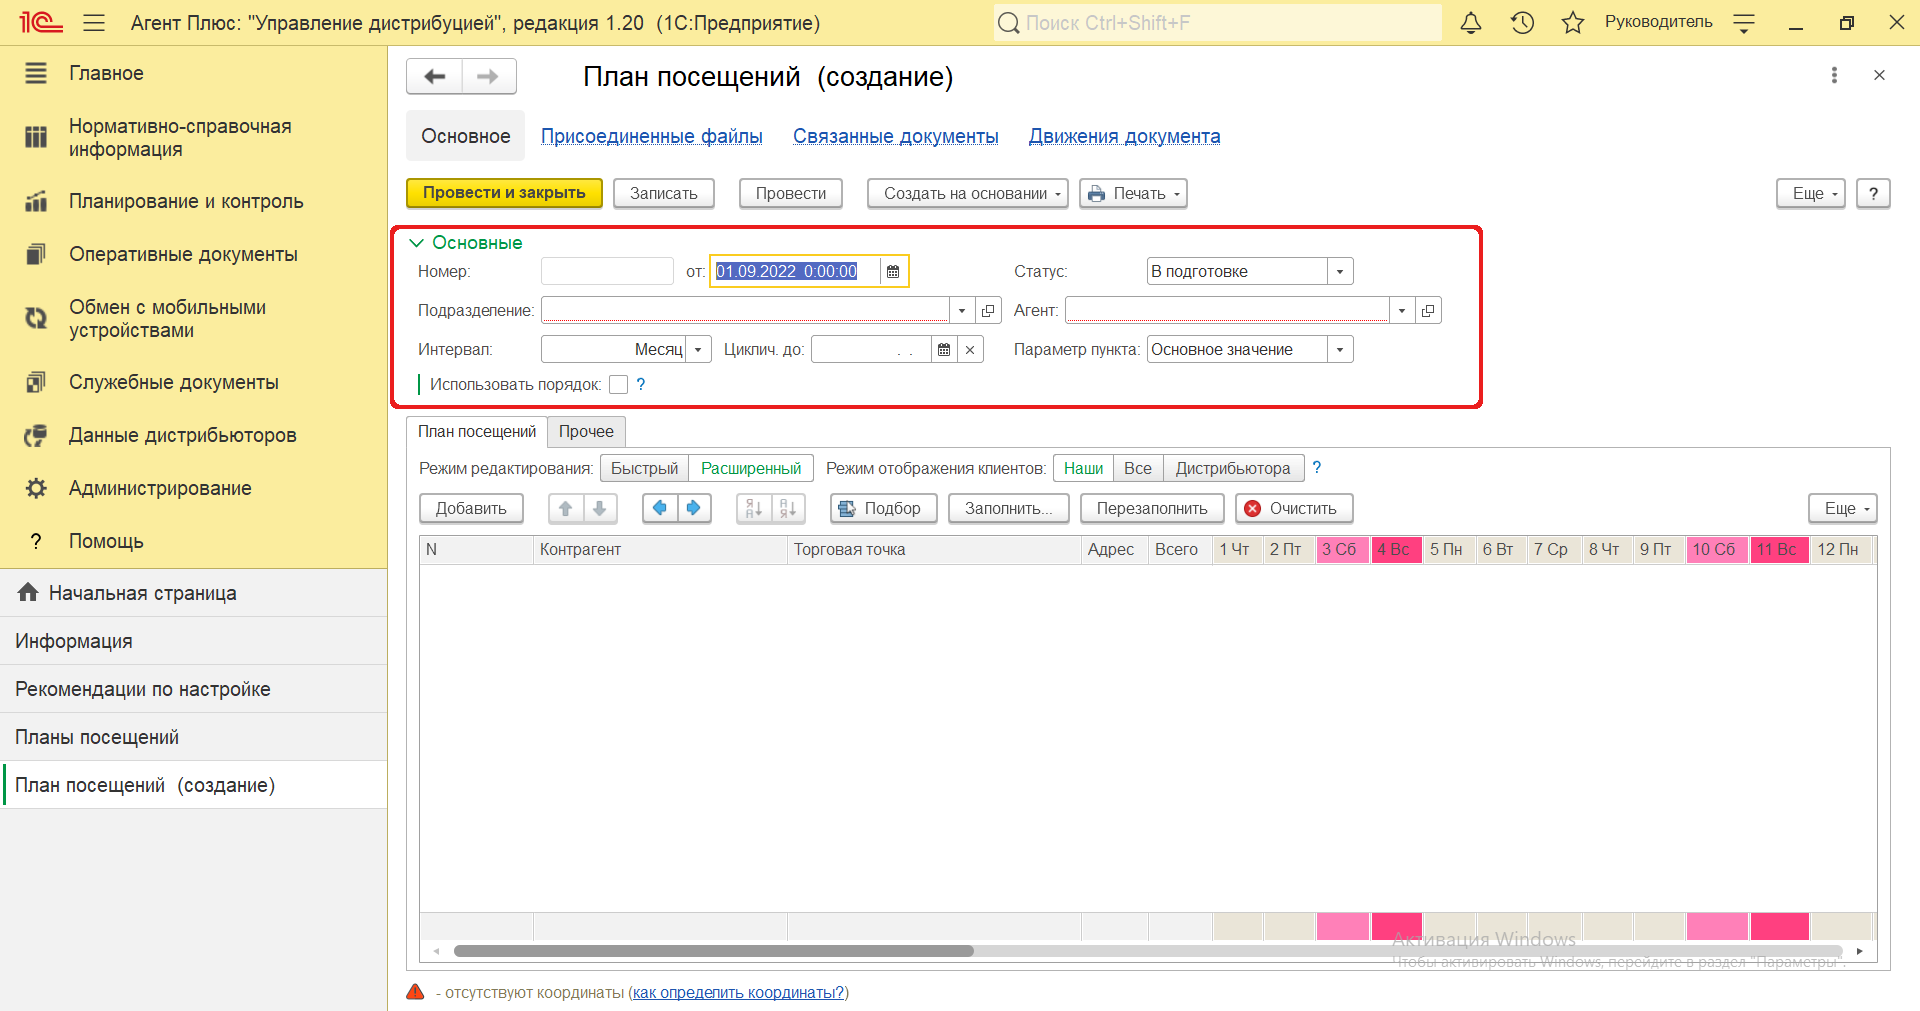The image size is (1920, 1011).
Task: Click Очистить button
Action: pos(1294,508)
